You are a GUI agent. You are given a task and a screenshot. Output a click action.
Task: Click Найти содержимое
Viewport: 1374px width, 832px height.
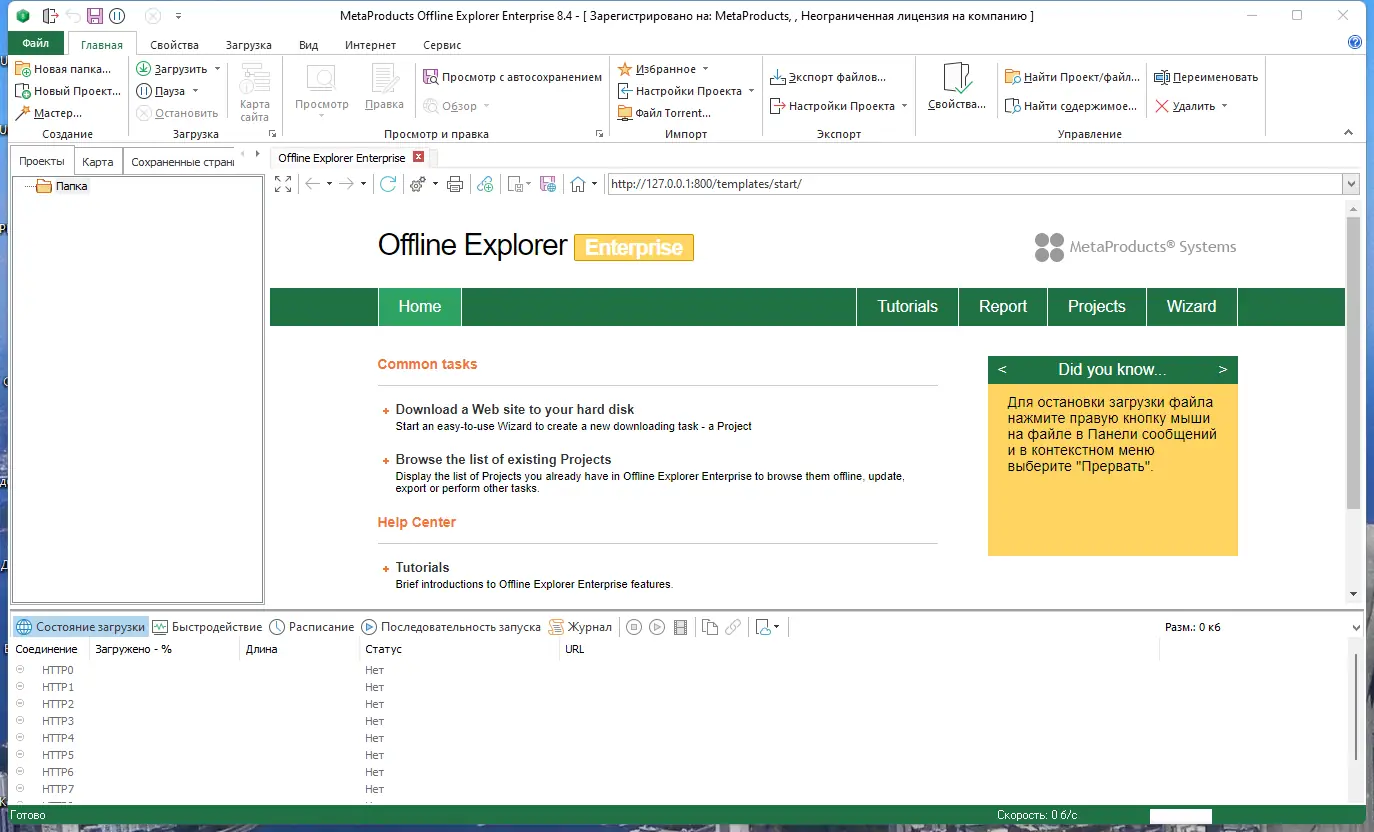(1071, 106)
